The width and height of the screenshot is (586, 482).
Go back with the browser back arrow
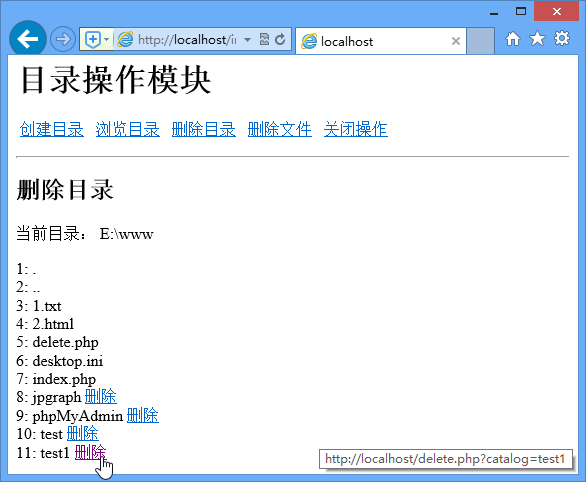[28, 39]
